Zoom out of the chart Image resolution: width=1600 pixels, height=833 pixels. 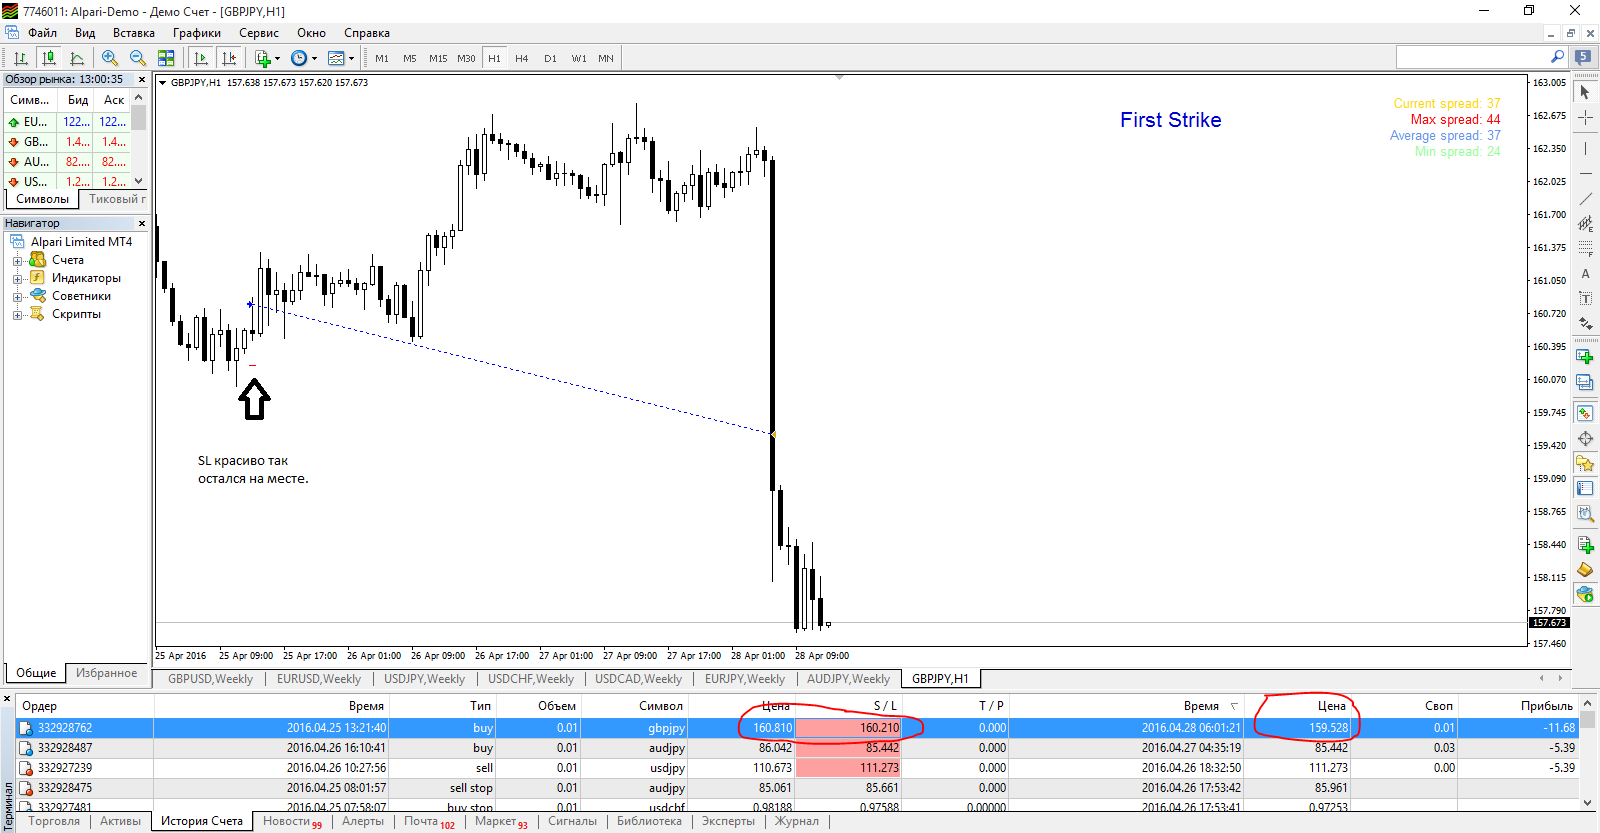[x=138, y=58]
